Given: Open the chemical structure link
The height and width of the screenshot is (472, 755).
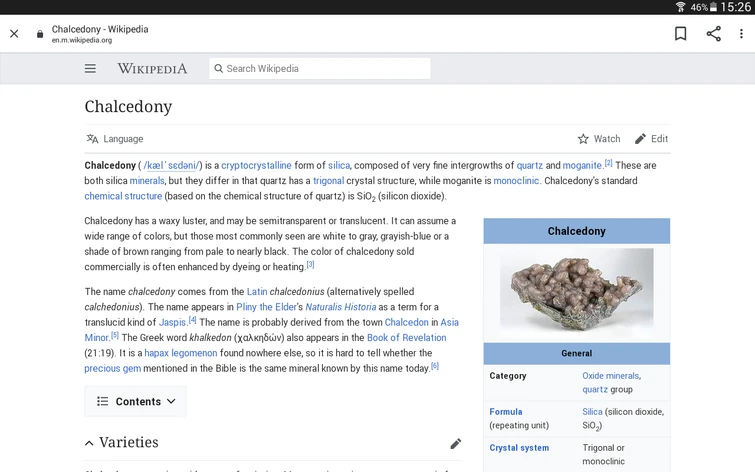Looking at the screenshot, I should point(123,196).
